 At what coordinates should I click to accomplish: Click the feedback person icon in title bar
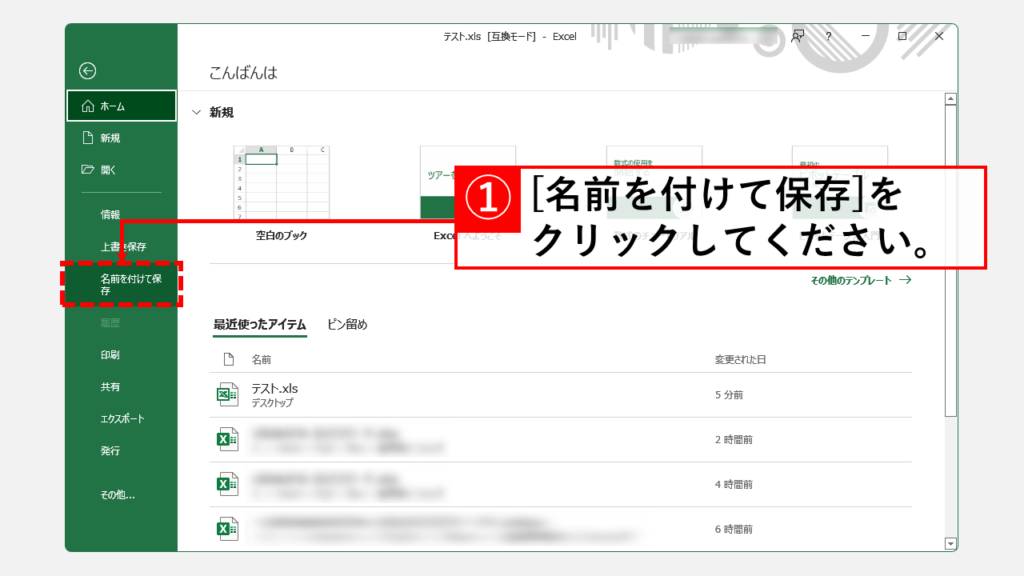(x=797, y=36)
